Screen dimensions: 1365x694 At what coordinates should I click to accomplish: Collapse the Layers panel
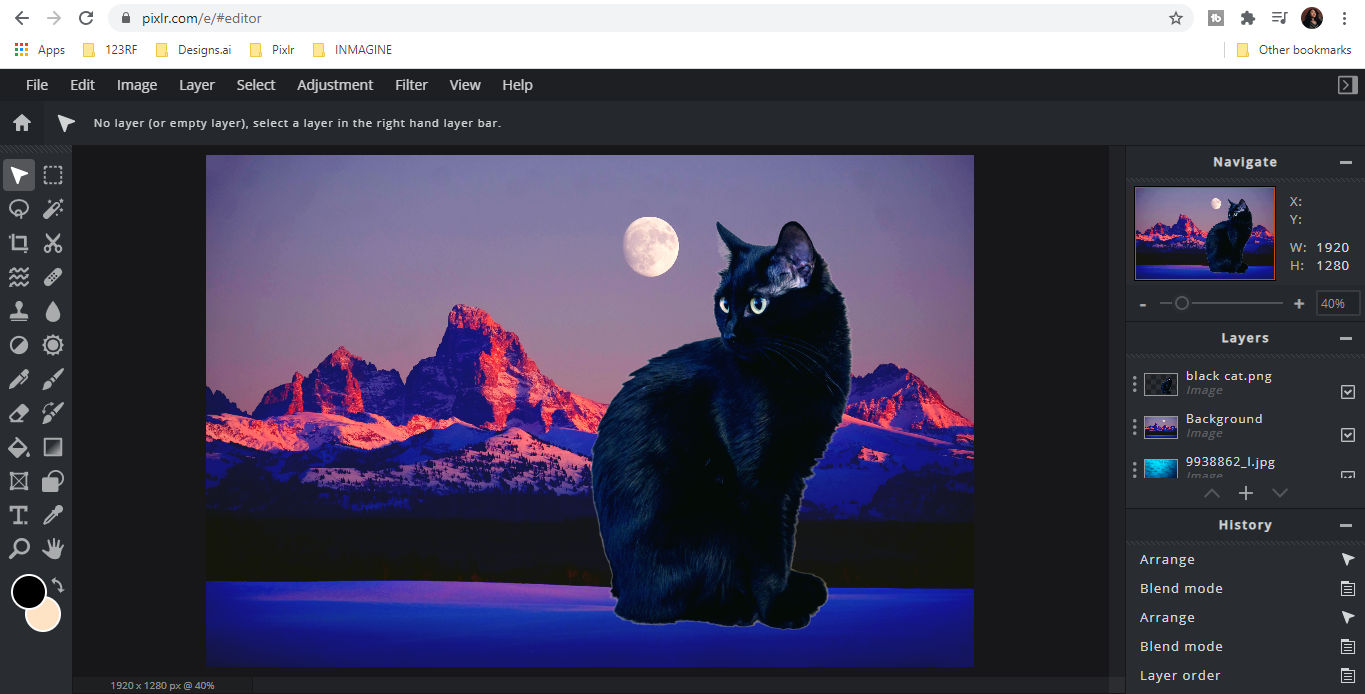[x=1346, y=338]
